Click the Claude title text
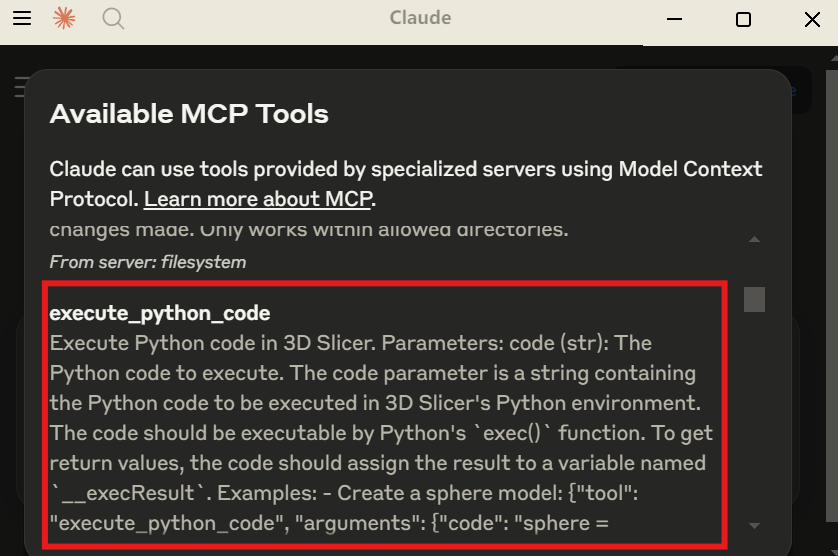838x556 pixels. pyautogui.click(x=420, y=18)
